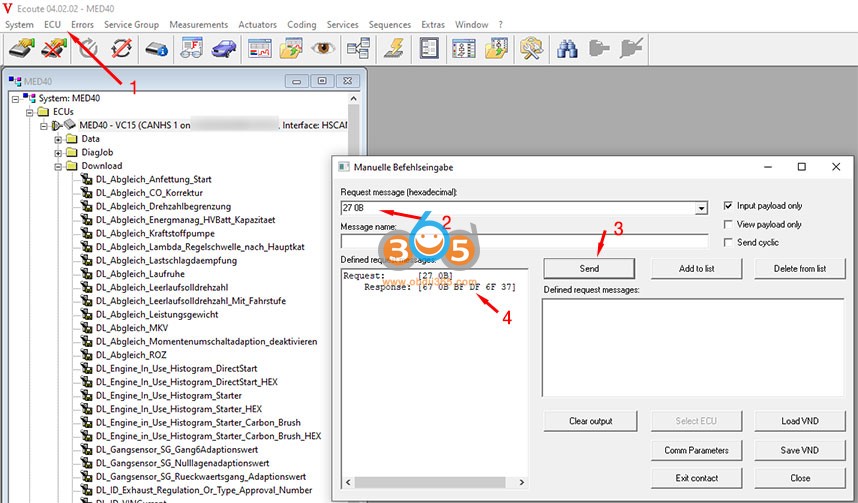Select DL_Engine_In_Use_Histogram_Starter_HEX item
Image resolution: width=858 pixels, height=503 pixels.
coord(178,409)
